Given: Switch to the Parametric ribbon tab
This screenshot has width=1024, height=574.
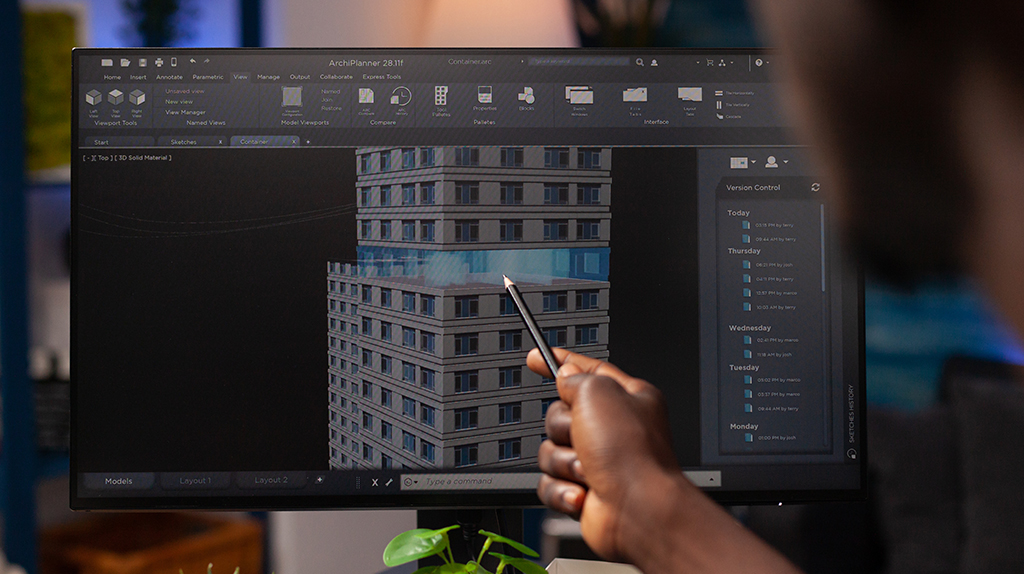Looking at the screenshot, I should pyautogui.click(x=208, y=77).
